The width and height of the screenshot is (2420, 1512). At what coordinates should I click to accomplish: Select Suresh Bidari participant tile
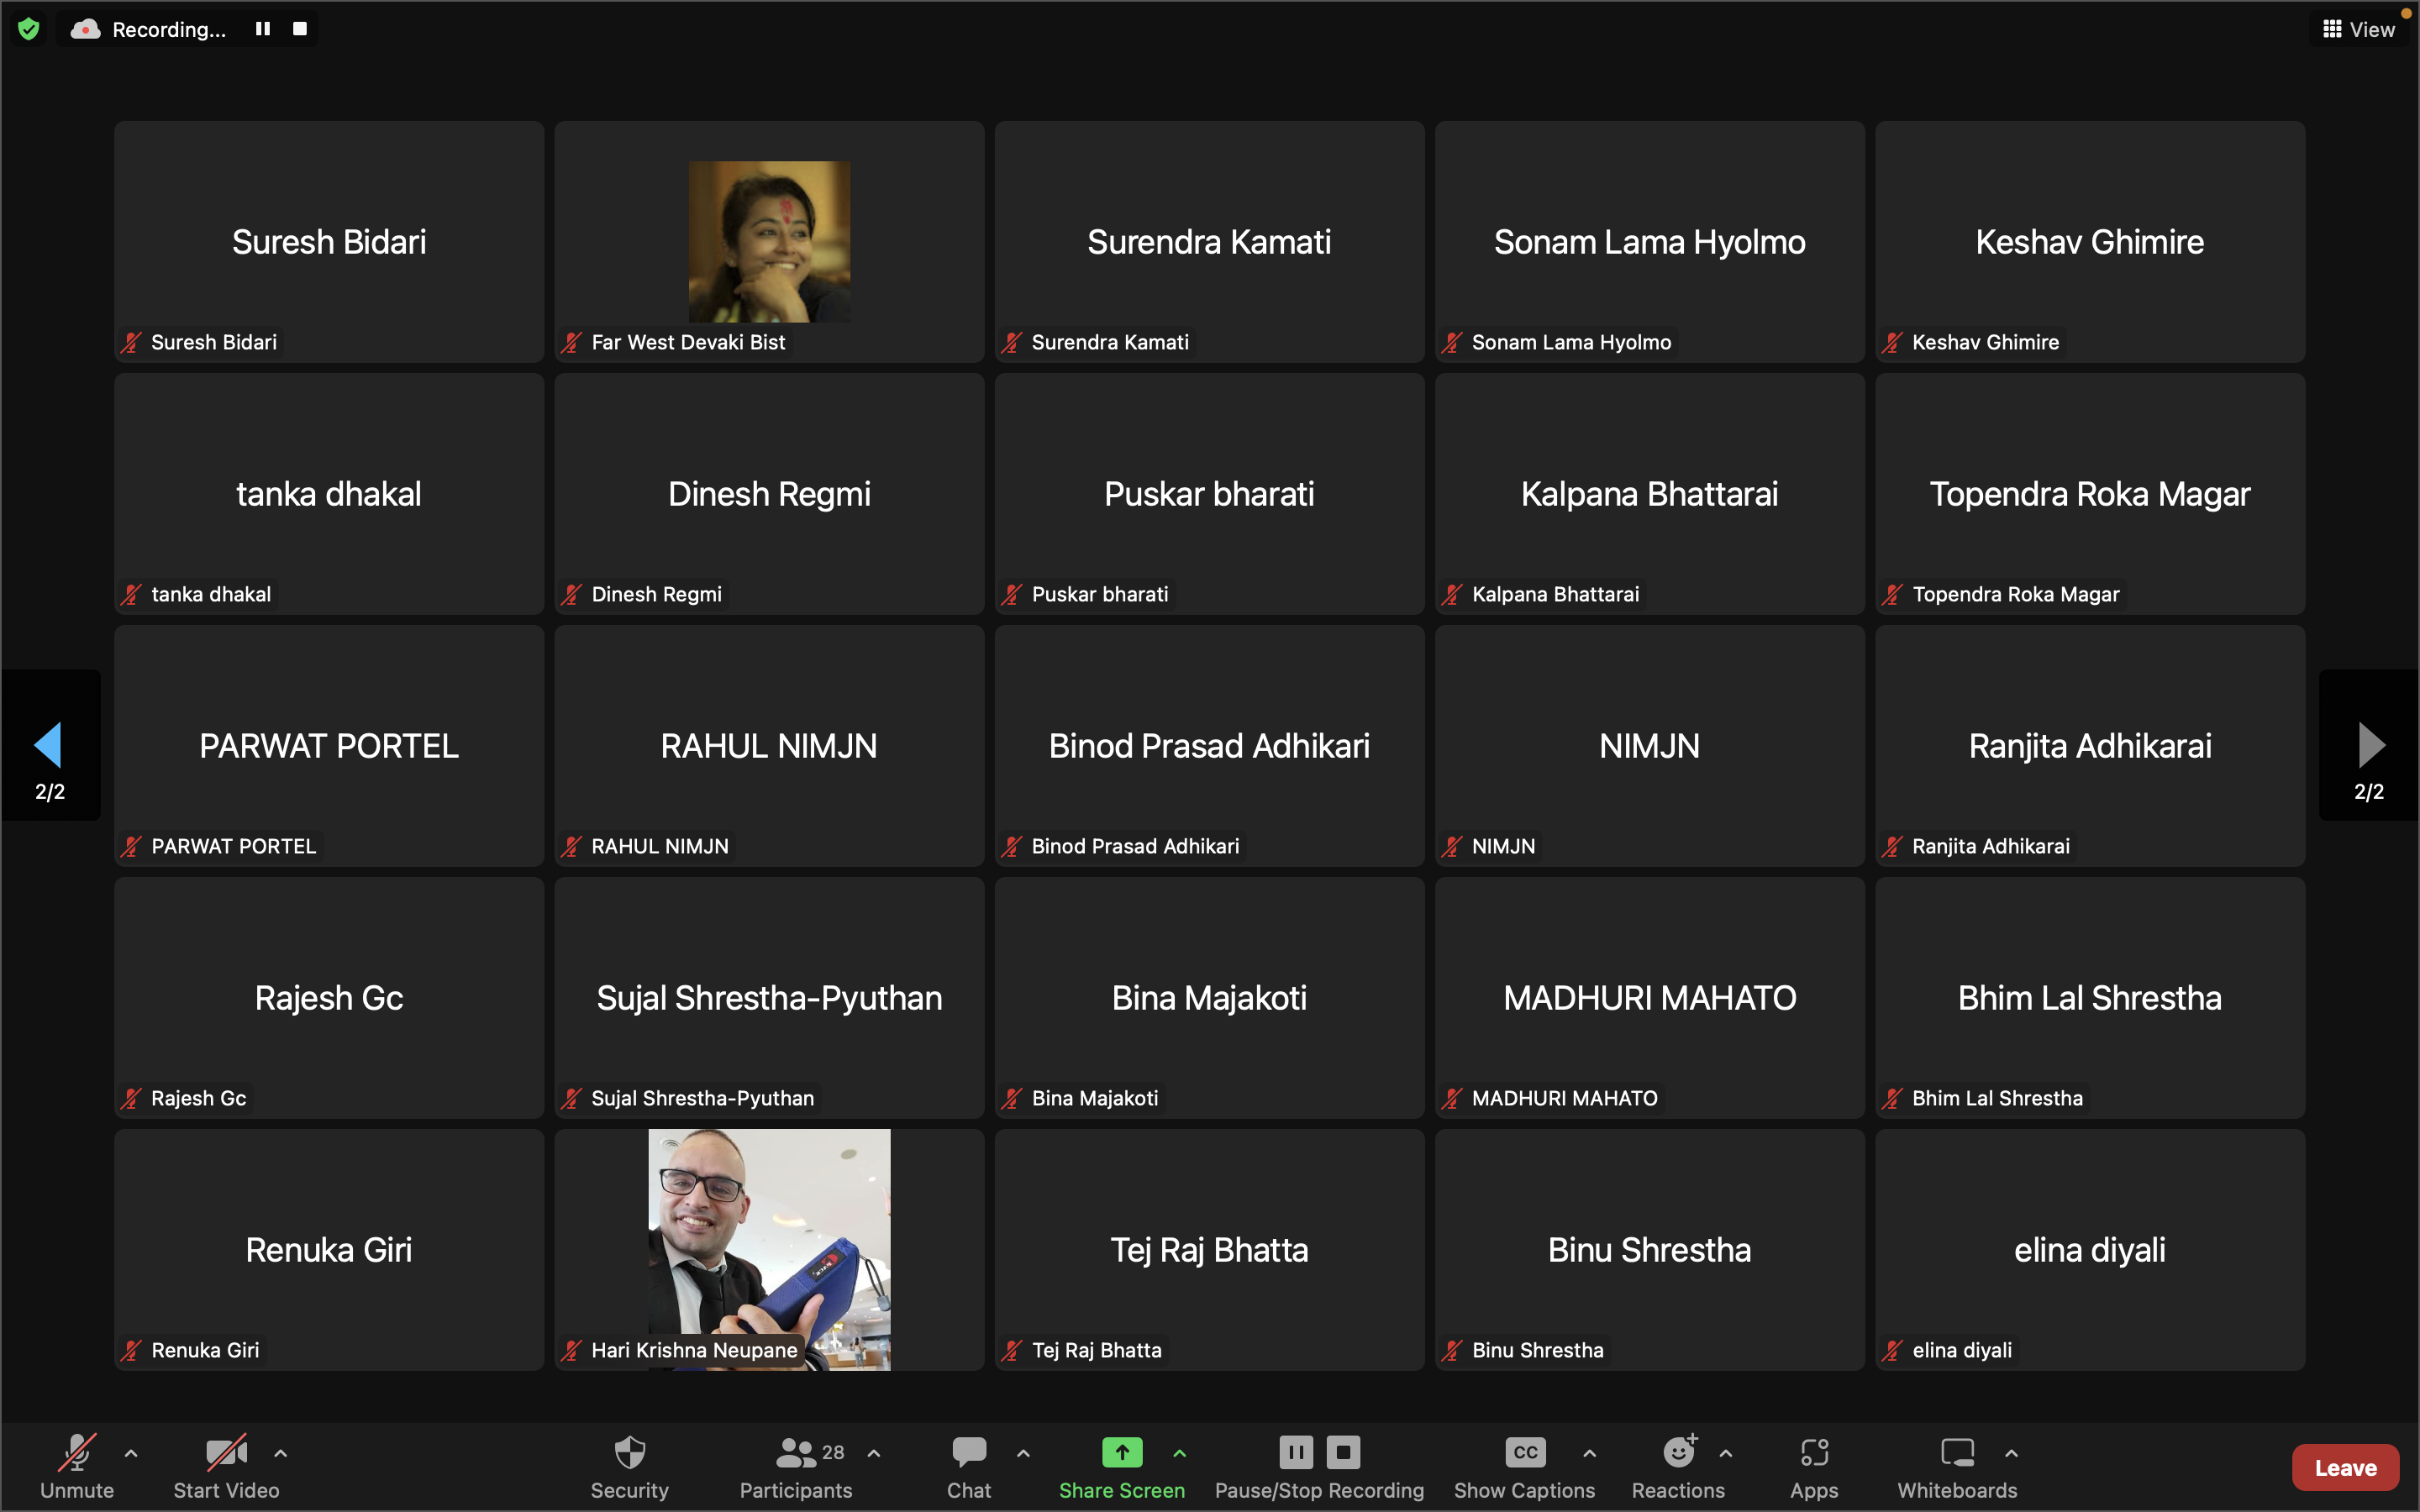[x=329, y=242]
